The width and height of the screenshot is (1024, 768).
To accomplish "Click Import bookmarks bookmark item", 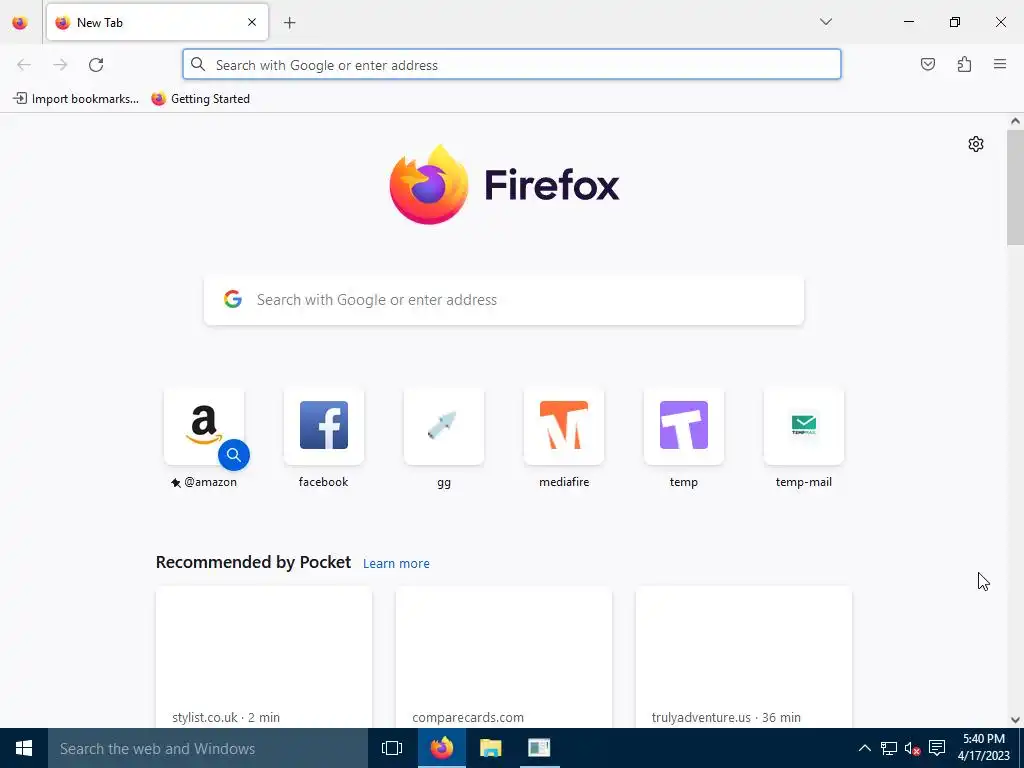I will 76,99.
